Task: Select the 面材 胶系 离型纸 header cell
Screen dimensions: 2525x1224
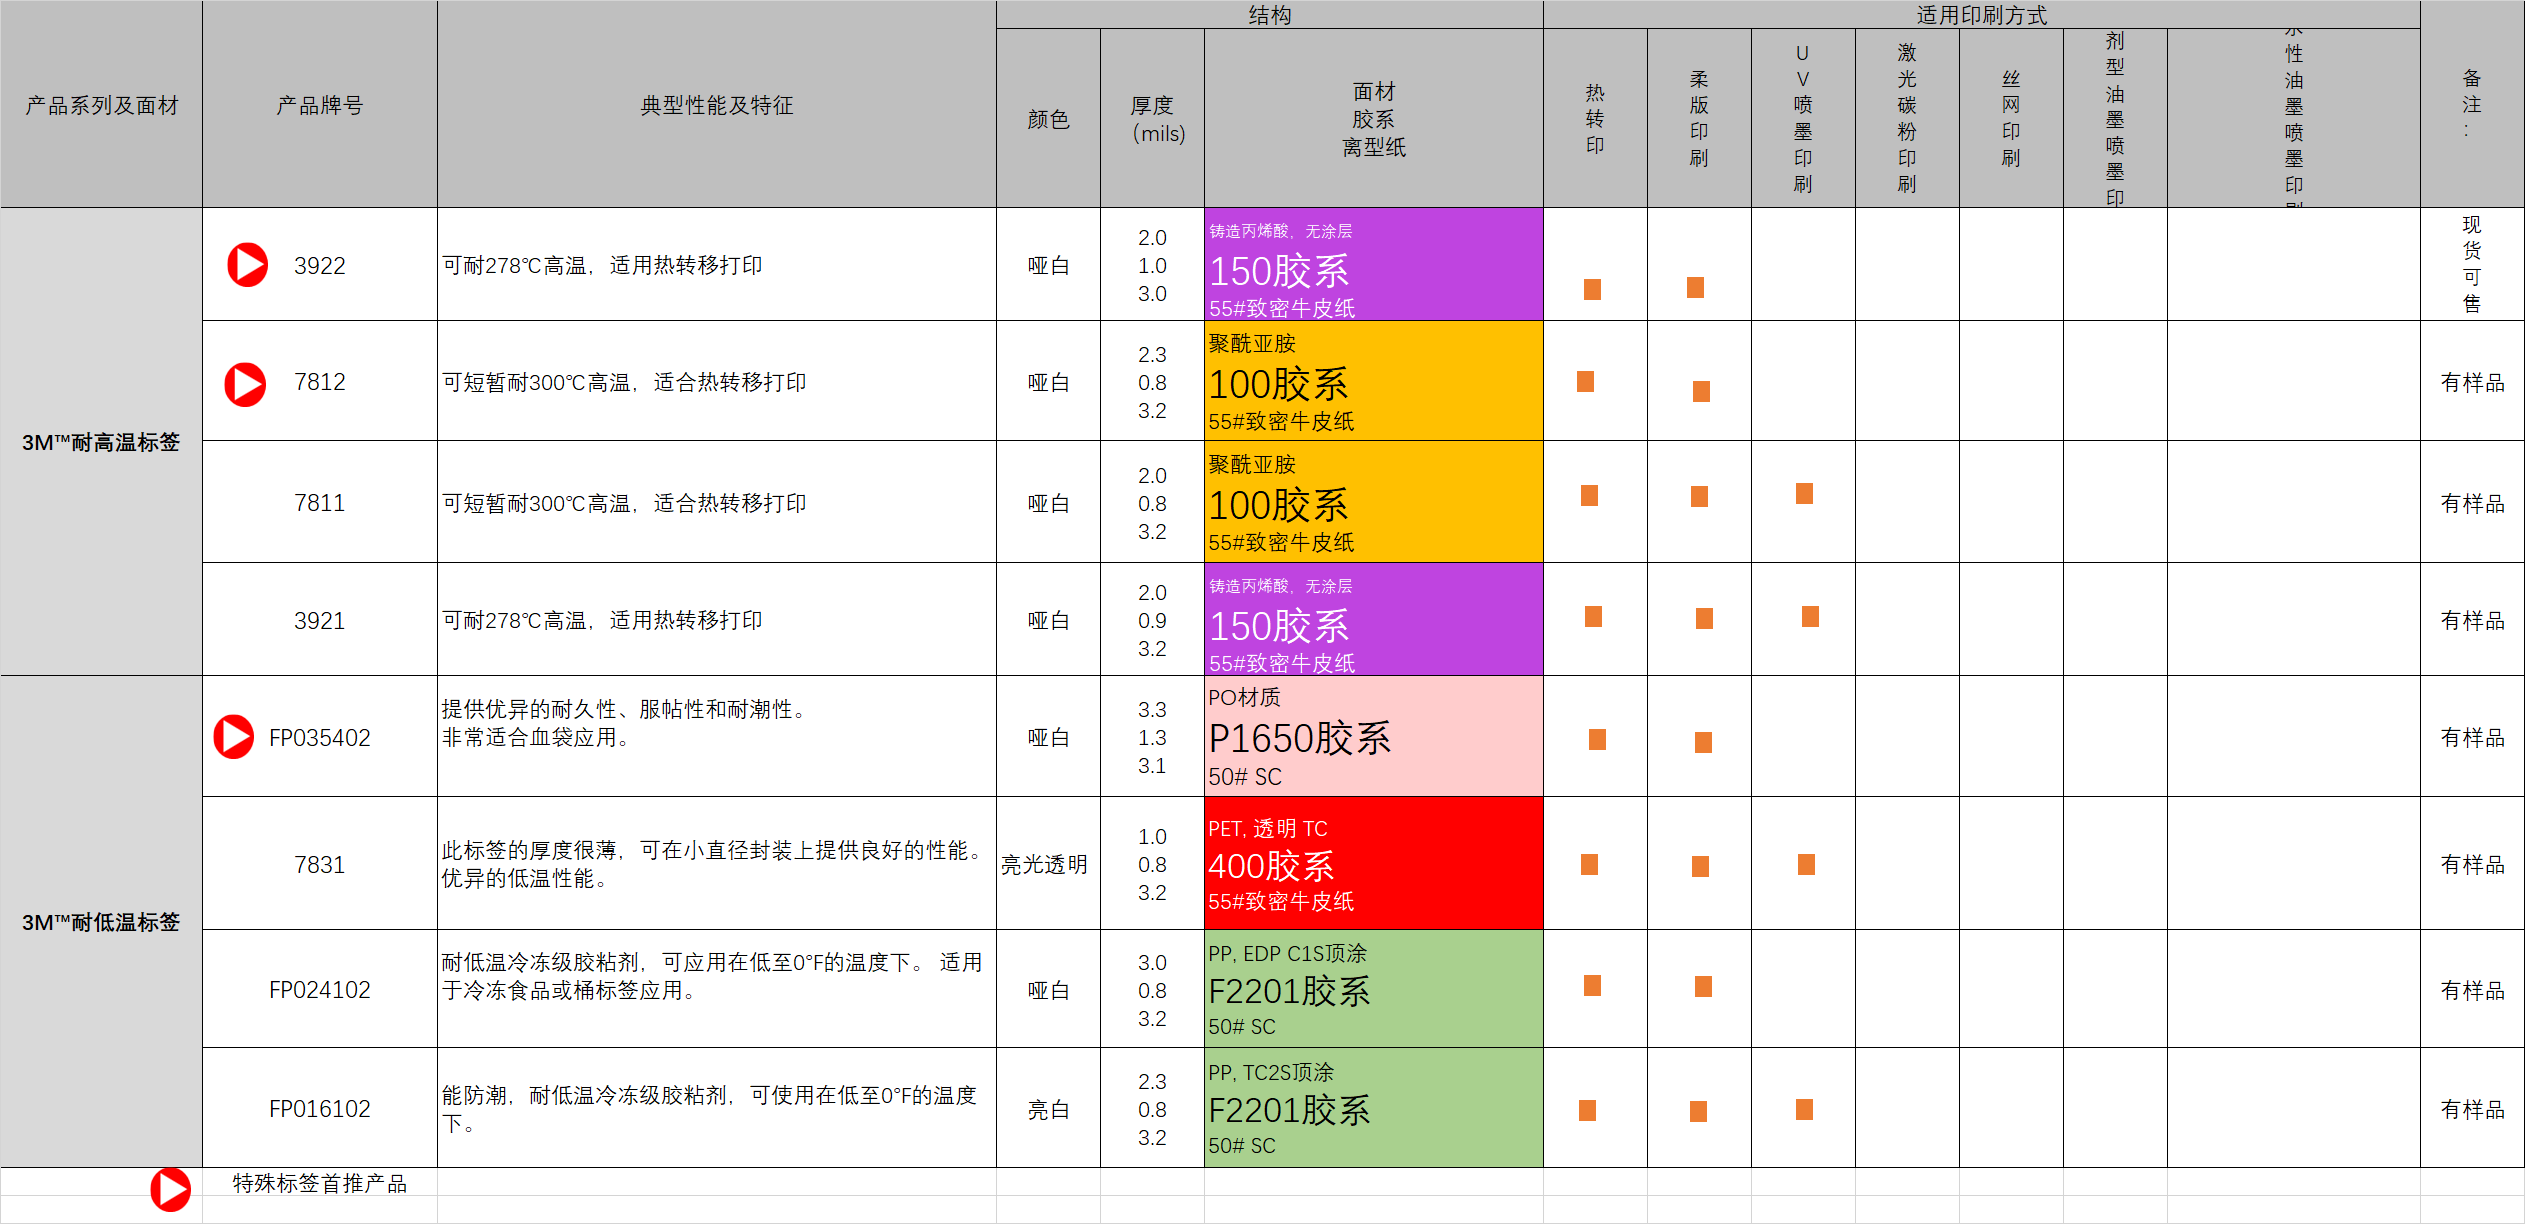Action: (1373, 118)
